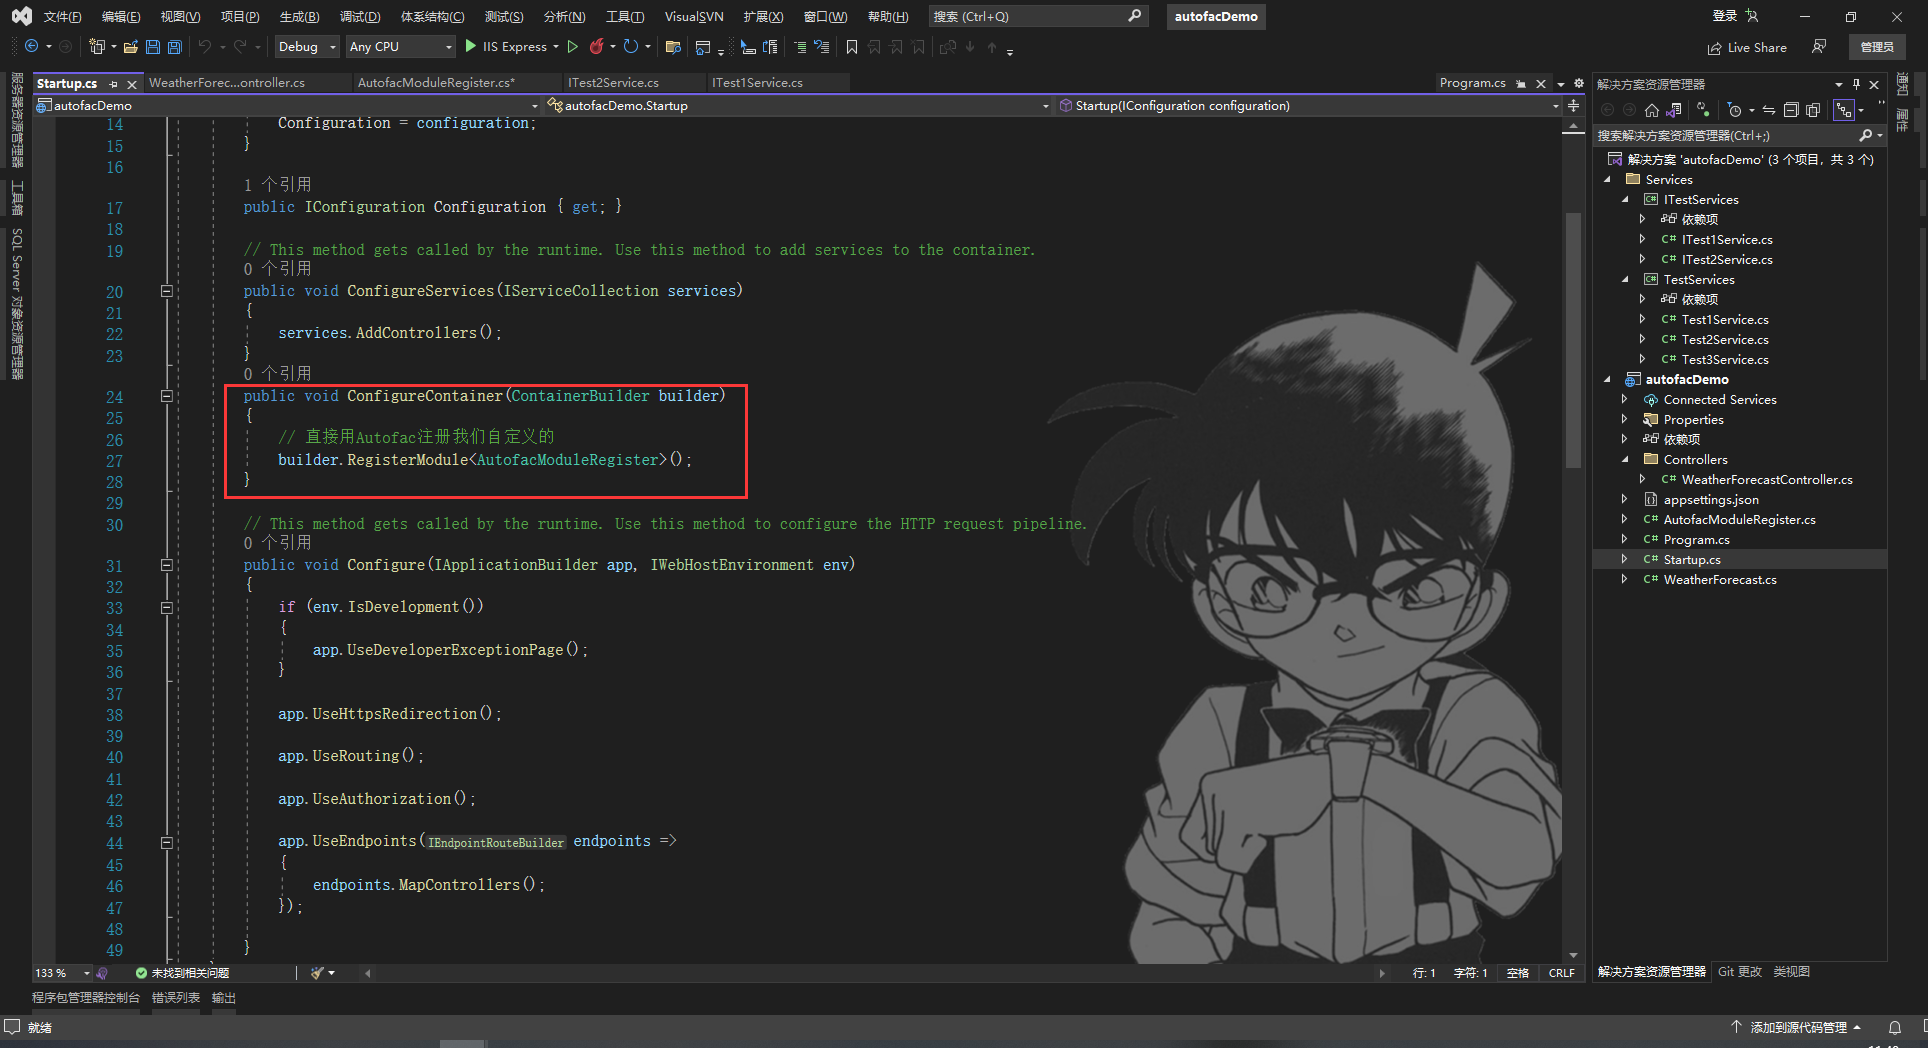Click the notifications bell in the status bar
The width and height of the screenshot is (1928, 1048).
(1894, 1027)
